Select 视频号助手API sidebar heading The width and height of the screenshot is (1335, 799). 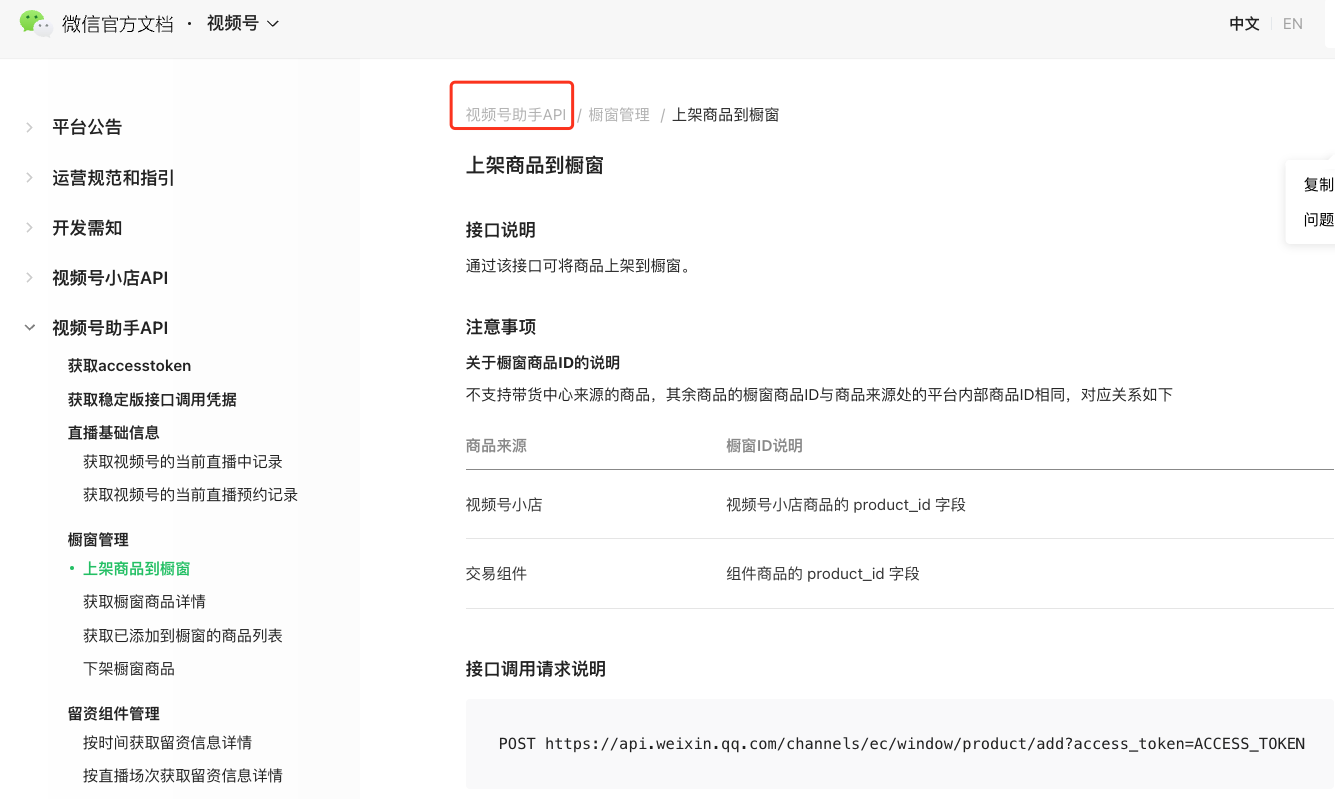click(x=110, y=328)
